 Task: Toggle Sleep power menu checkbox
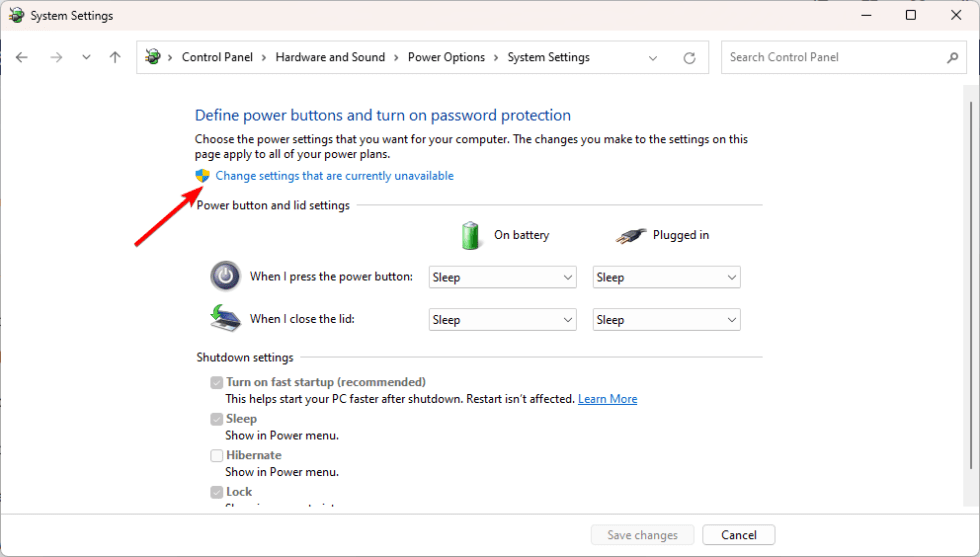point(217,419)
